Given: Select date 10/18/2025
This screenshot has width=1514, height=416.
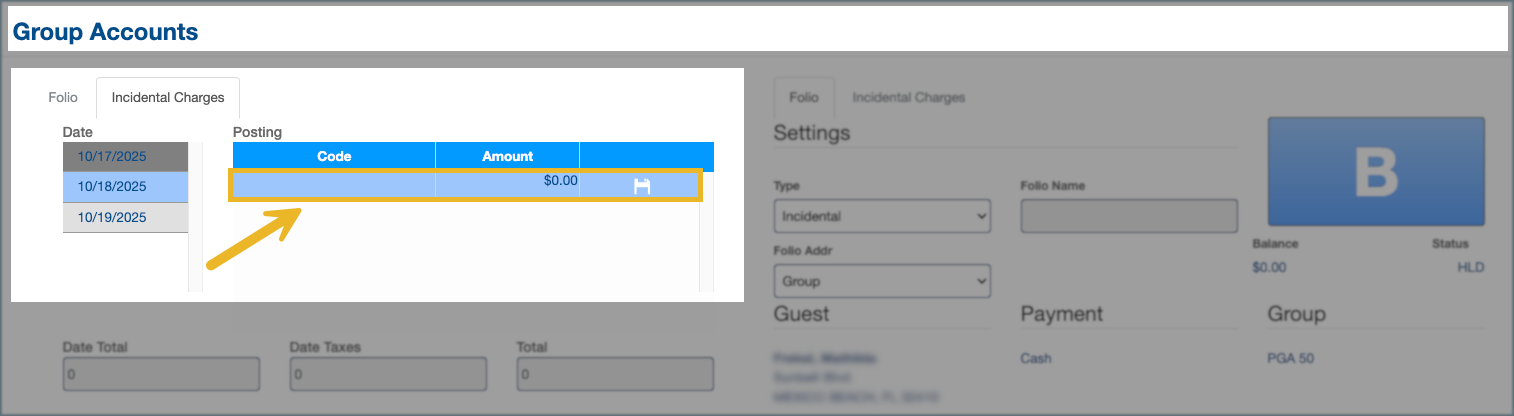Looking at the screenshot, I should point(125,186).
